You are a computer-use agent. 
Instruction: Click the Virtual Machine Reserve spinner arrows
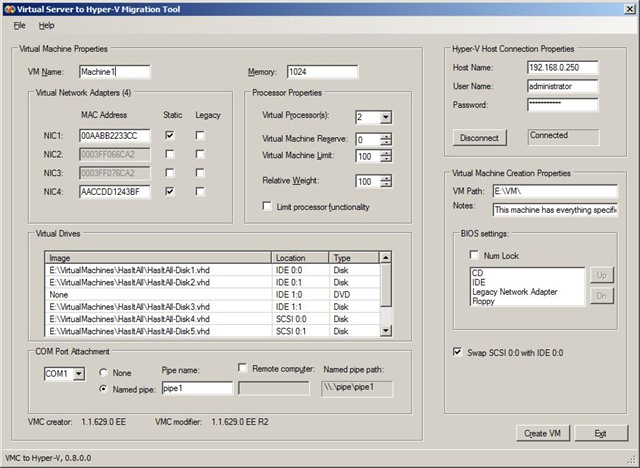coord(386,139)
